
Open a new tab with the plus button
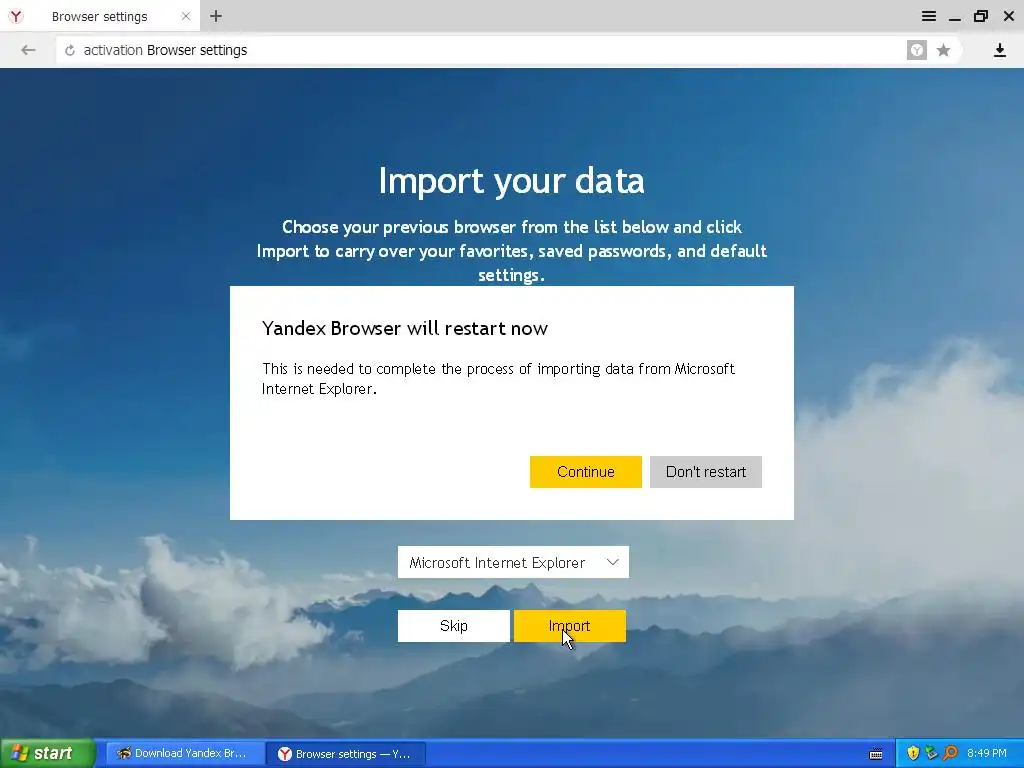click(x=216, y=16)
